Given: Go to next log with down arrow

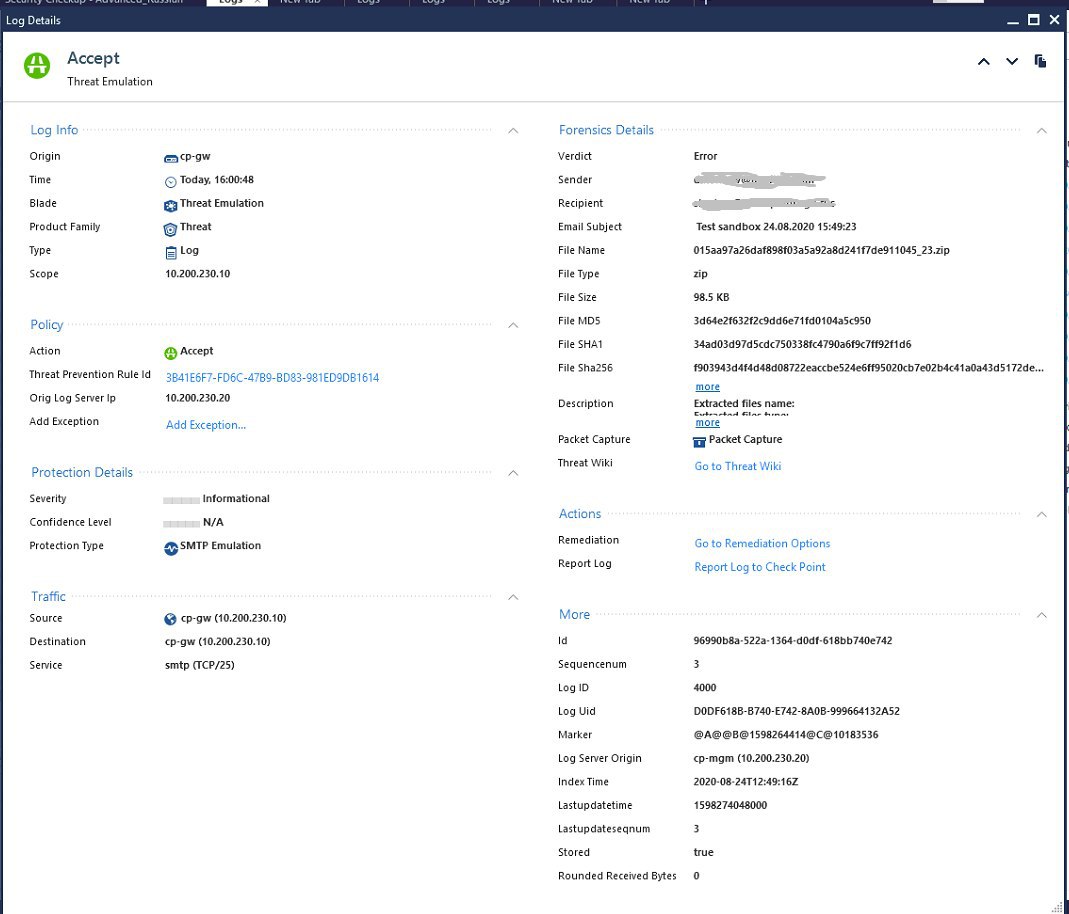Looking at the screenshot, I should click(x=1012, y=61).
